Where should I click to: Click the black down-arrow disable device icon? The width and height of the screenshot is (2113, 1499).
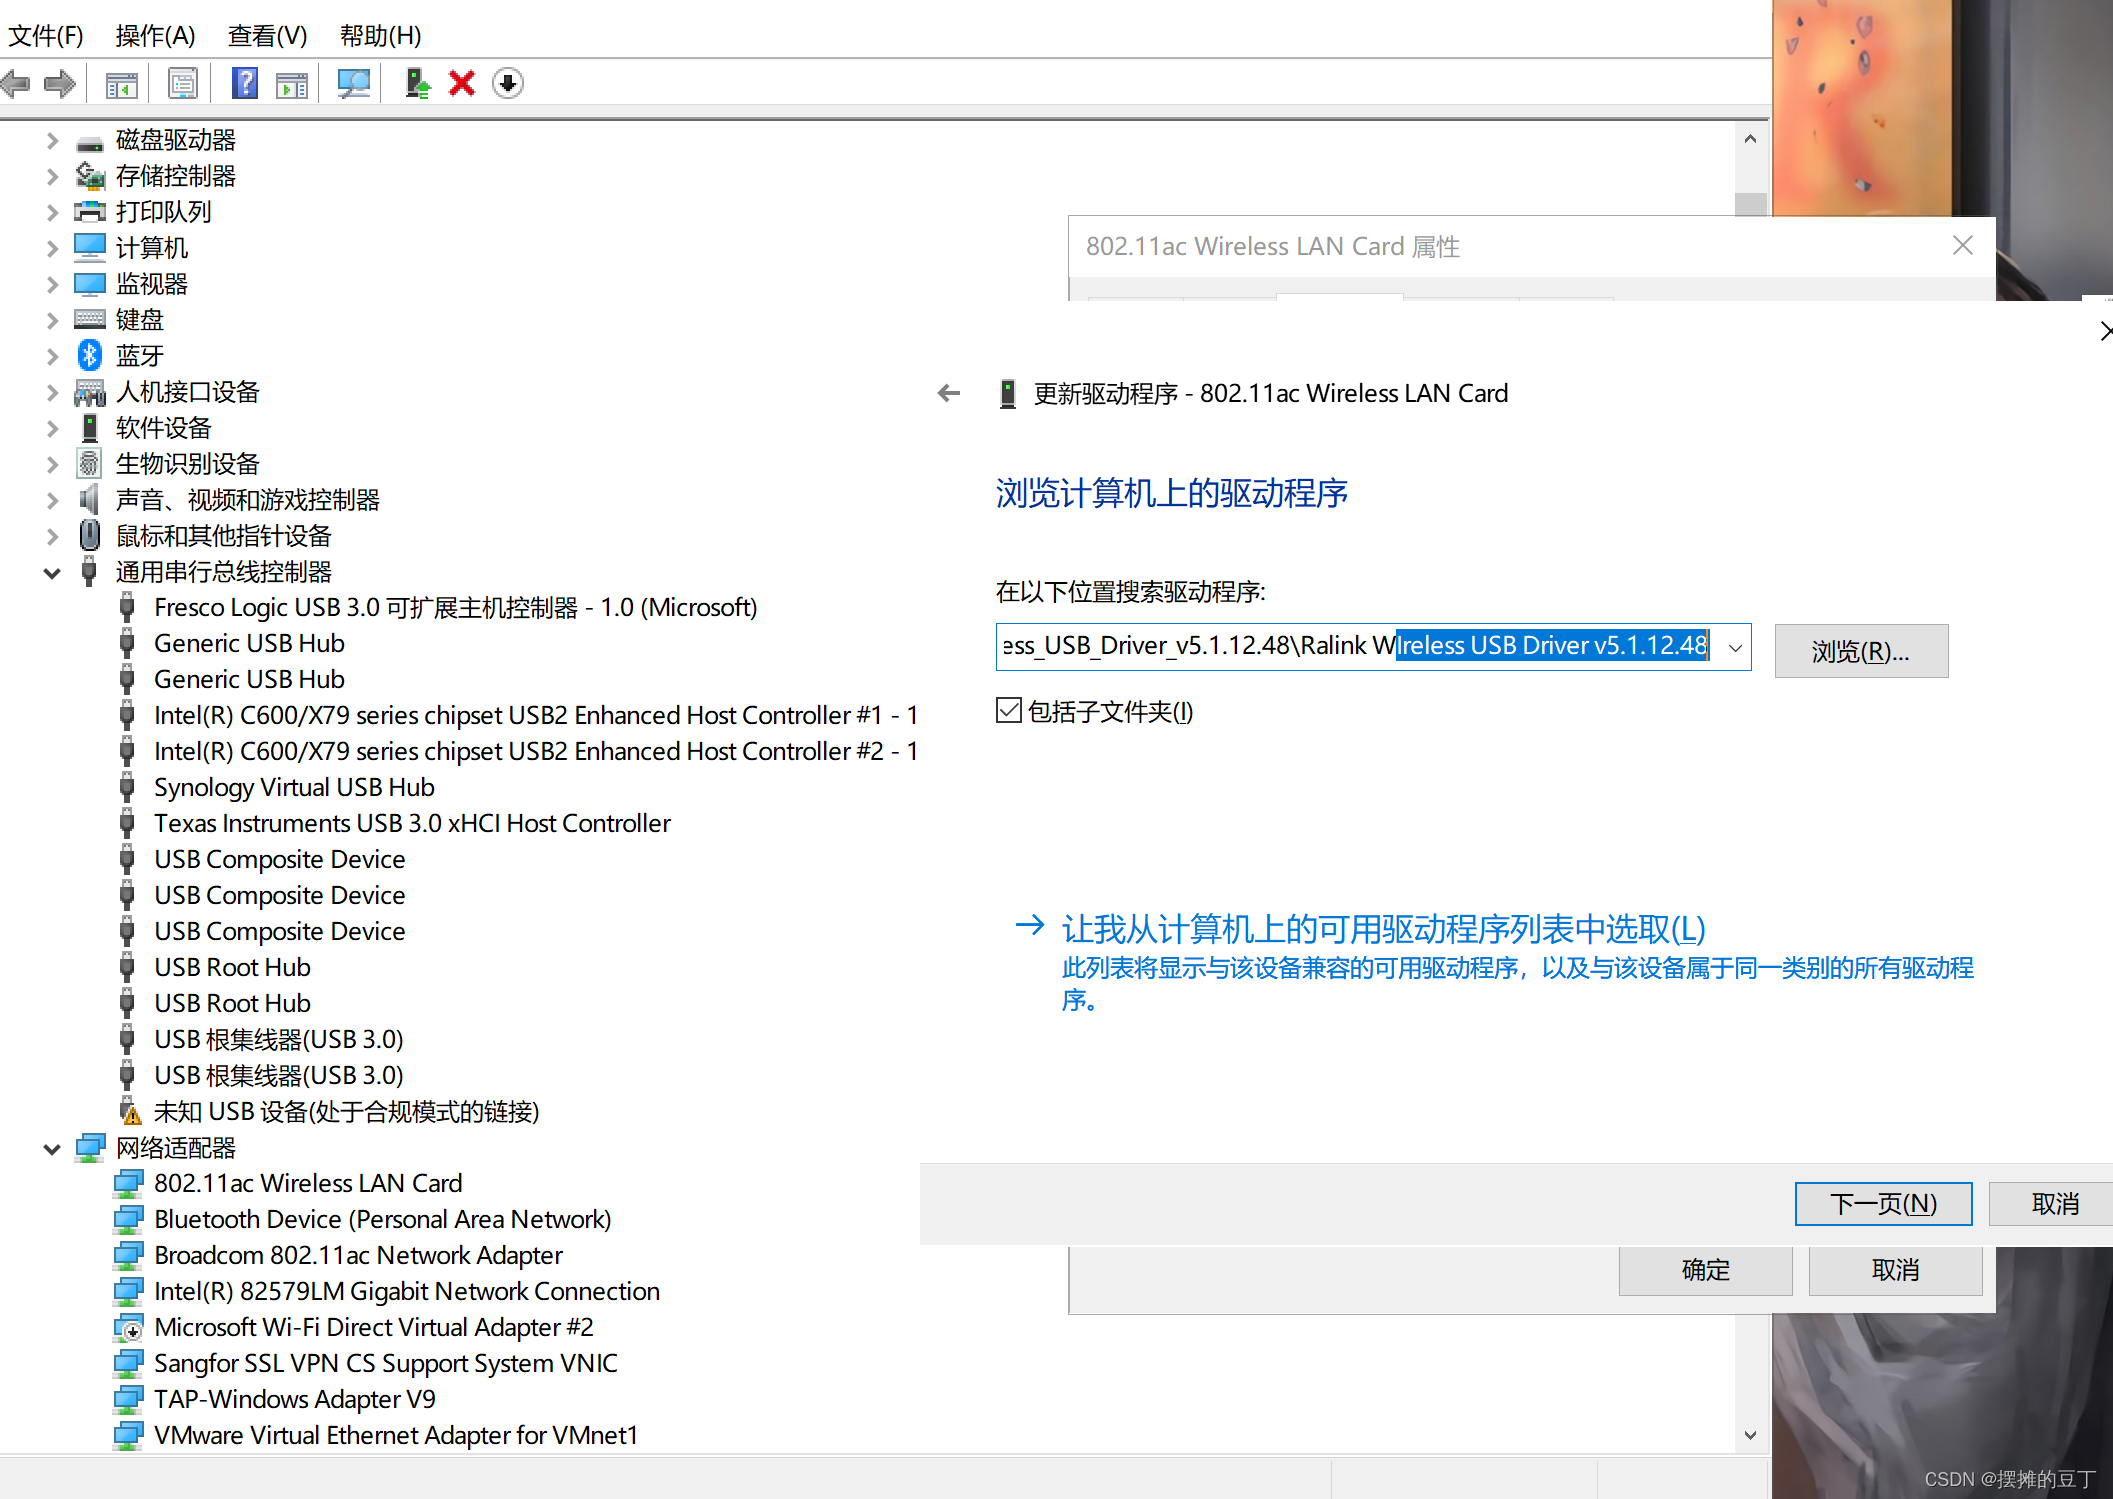[x=508, y=83]
